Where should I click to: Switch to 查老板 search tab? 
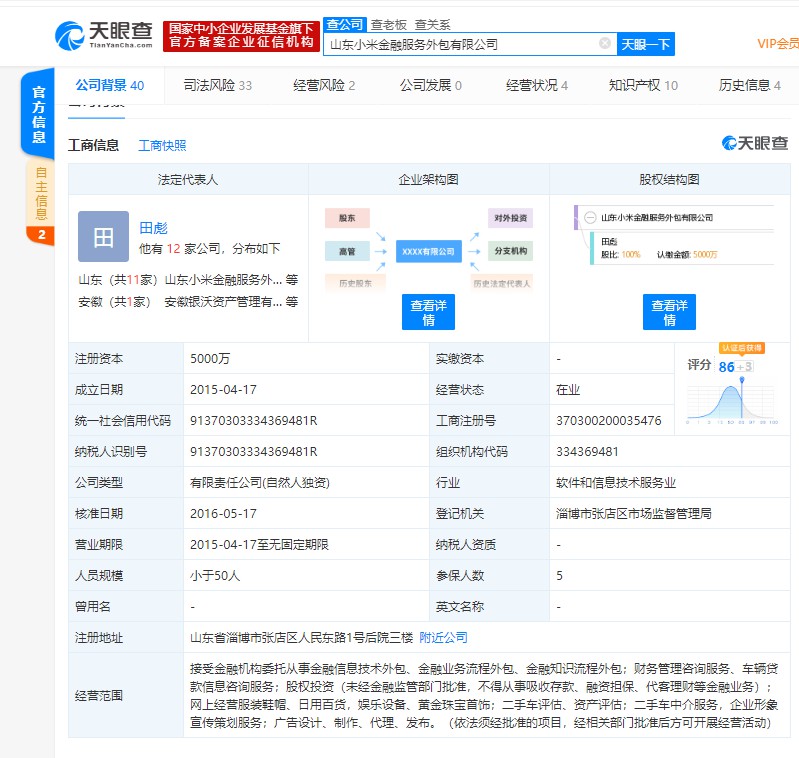tap(389, 24)
